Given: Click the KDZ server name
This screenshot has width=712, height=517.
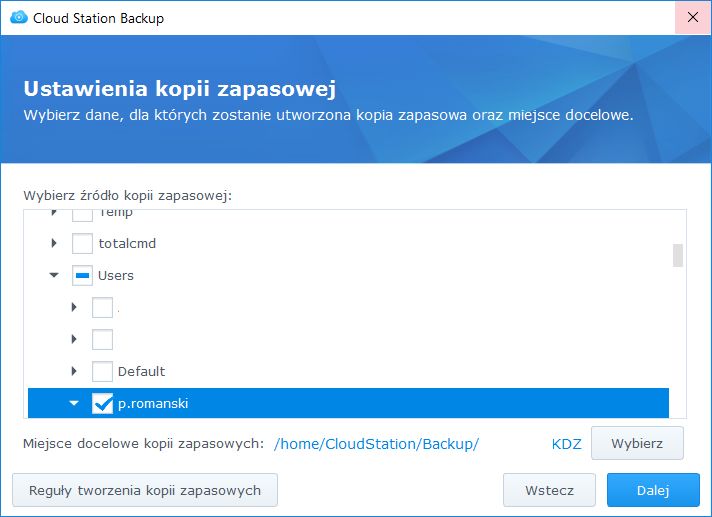Looking at the screenshot, I should (x=566, y=443).
